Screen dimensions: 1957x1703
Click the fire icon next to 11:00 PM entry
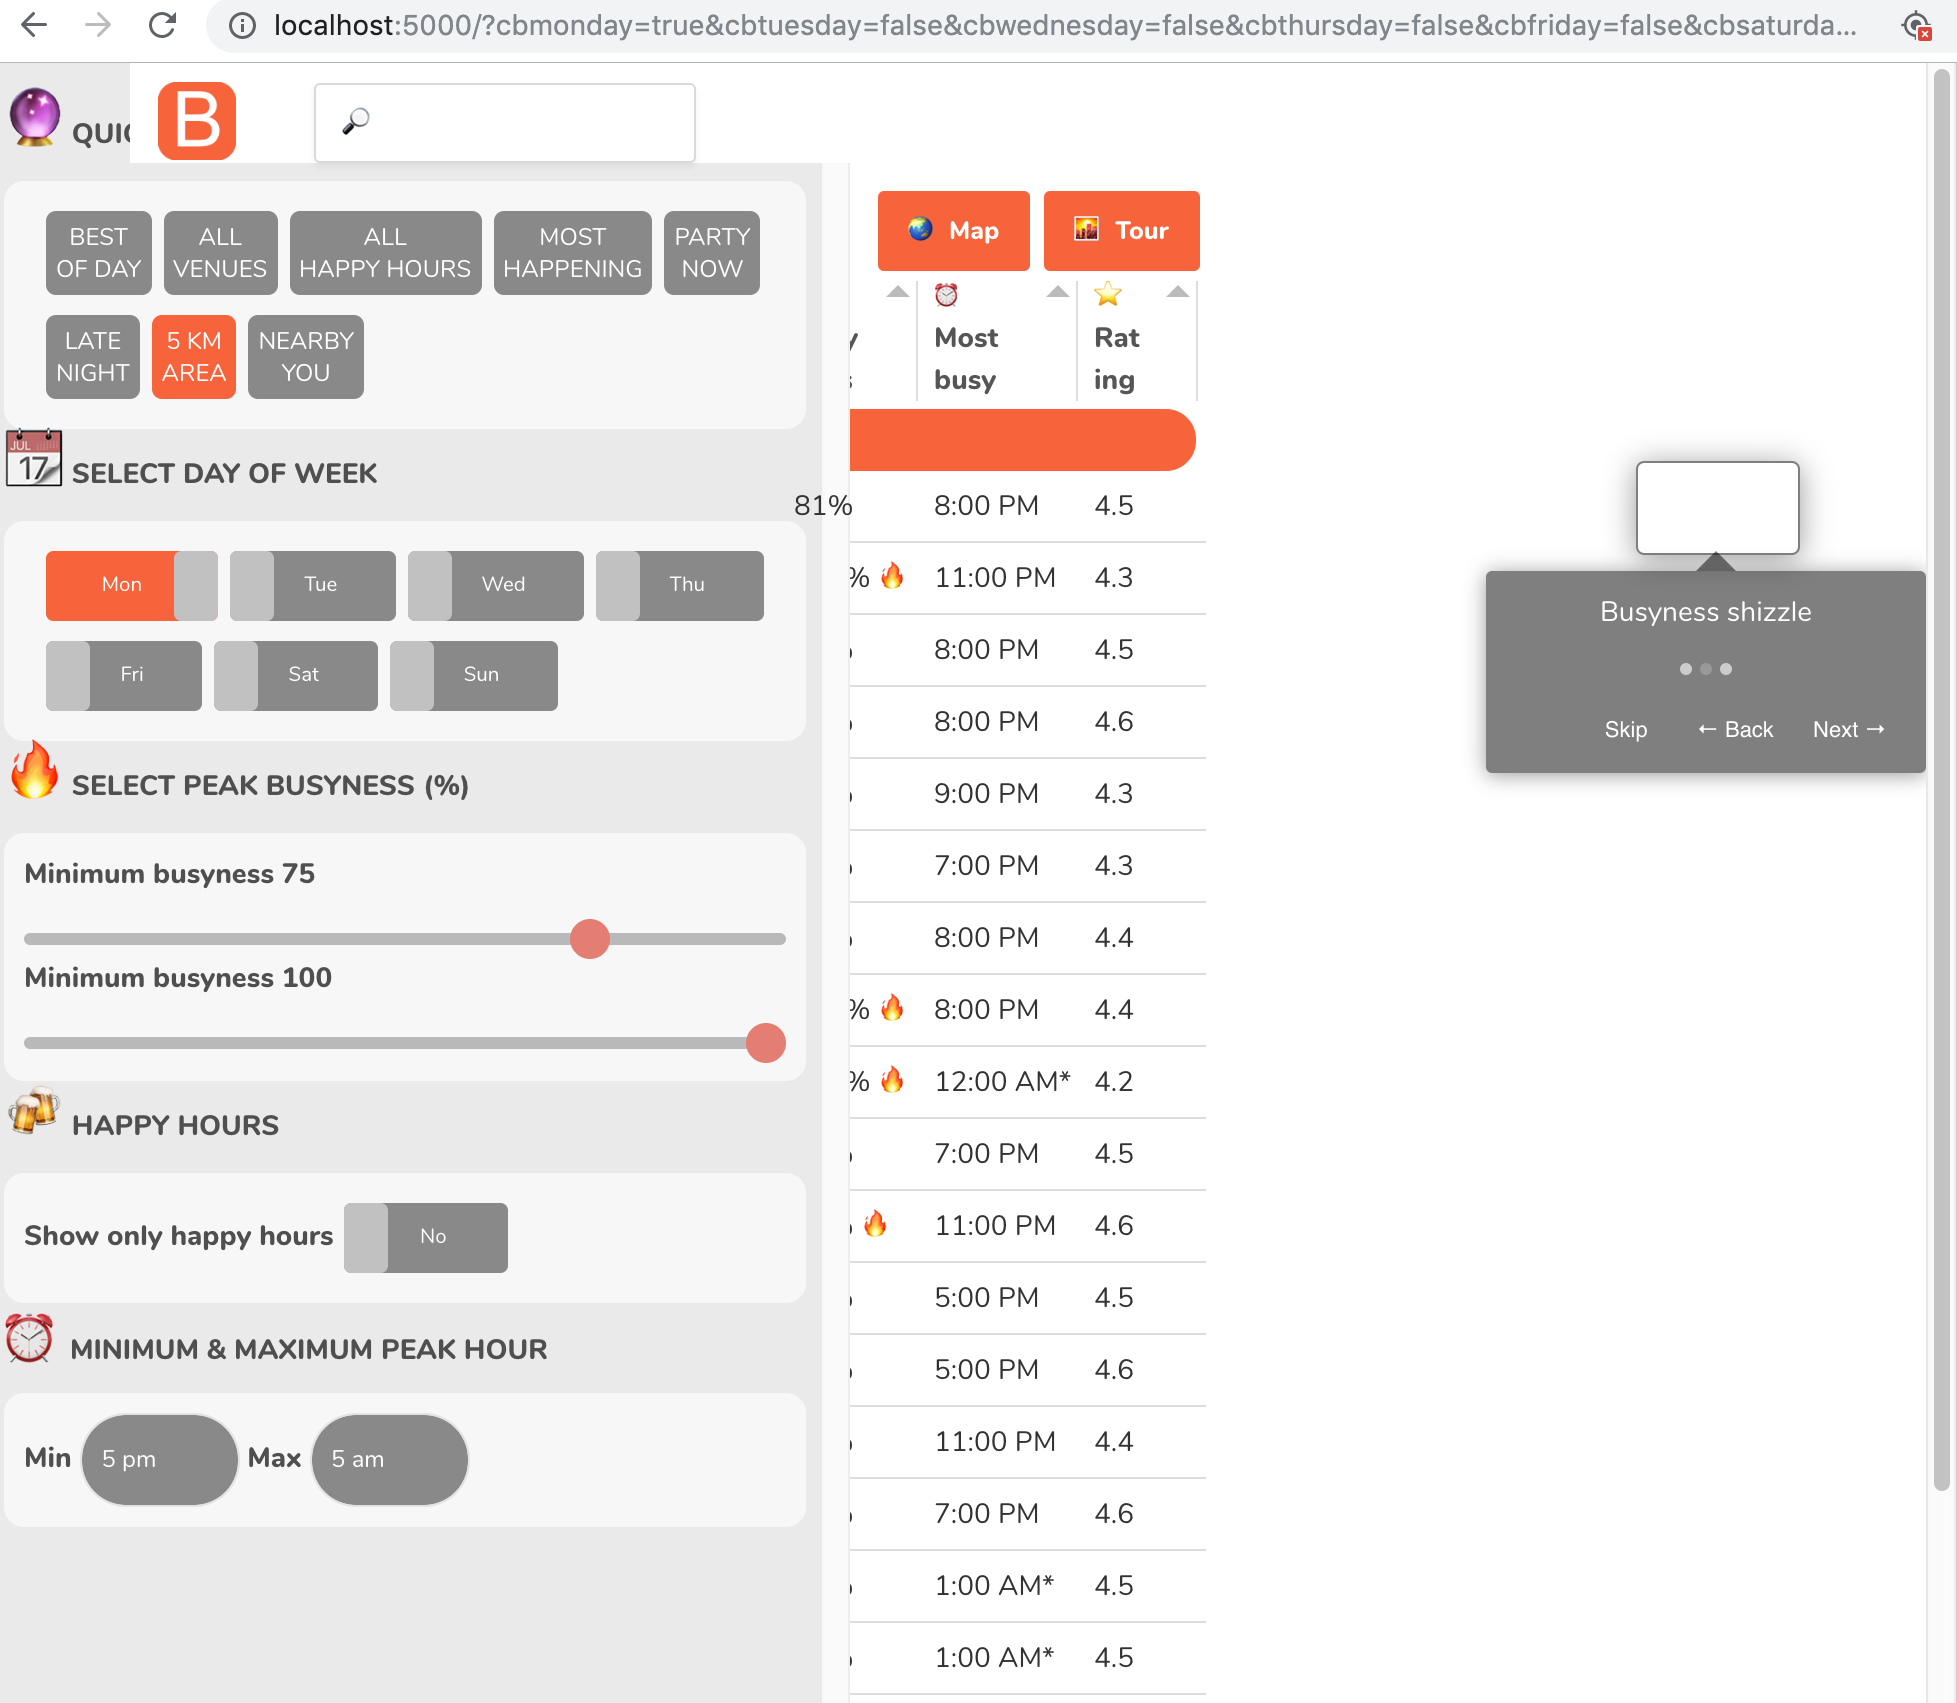click(x=893, y=577)
